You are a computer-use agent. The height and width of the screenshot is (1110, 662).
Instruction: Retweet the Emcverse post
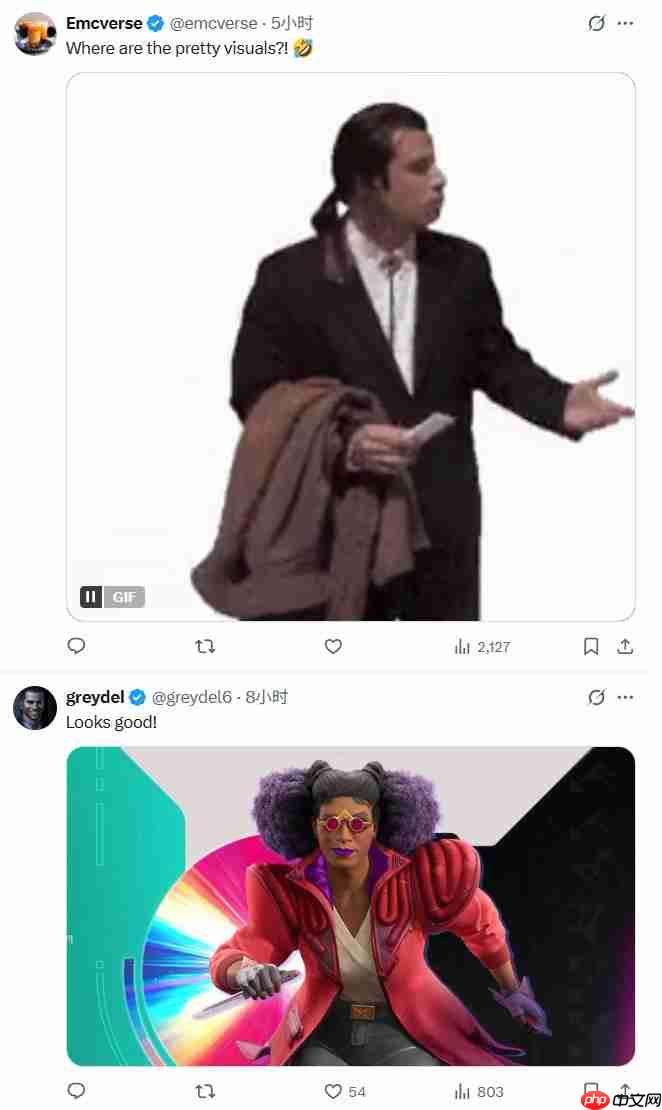tap(205, 646)
